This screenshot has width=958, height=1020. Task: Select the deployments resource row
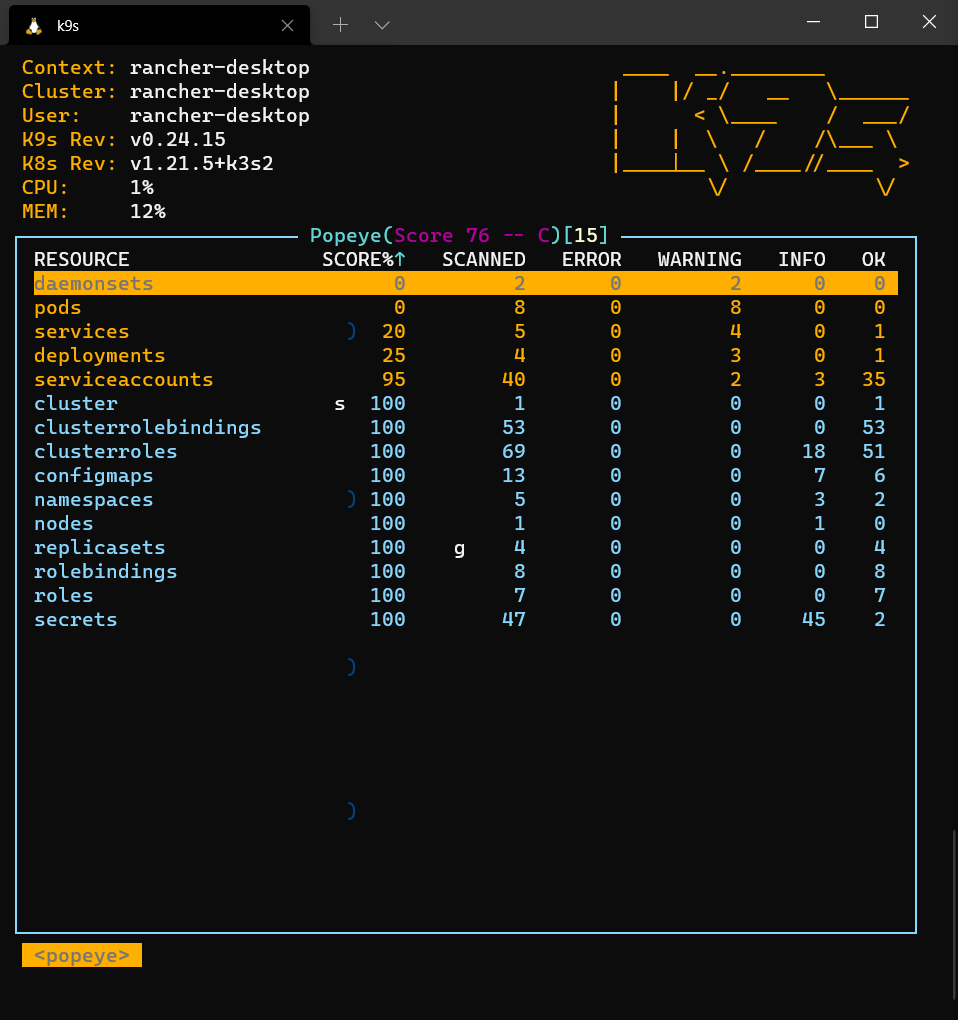[x=99, y=355]
